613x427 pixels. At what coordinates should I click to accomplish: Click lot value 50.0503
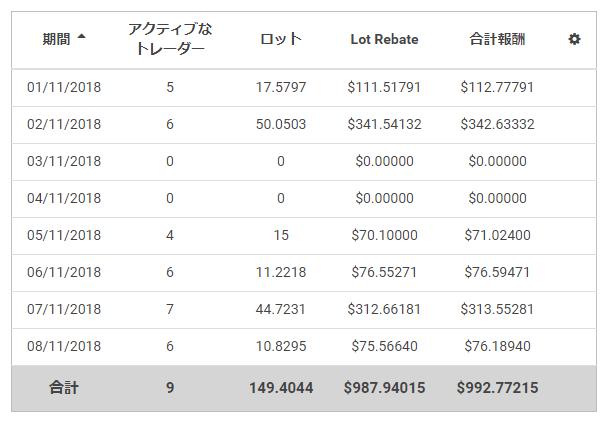click(281, 124)
